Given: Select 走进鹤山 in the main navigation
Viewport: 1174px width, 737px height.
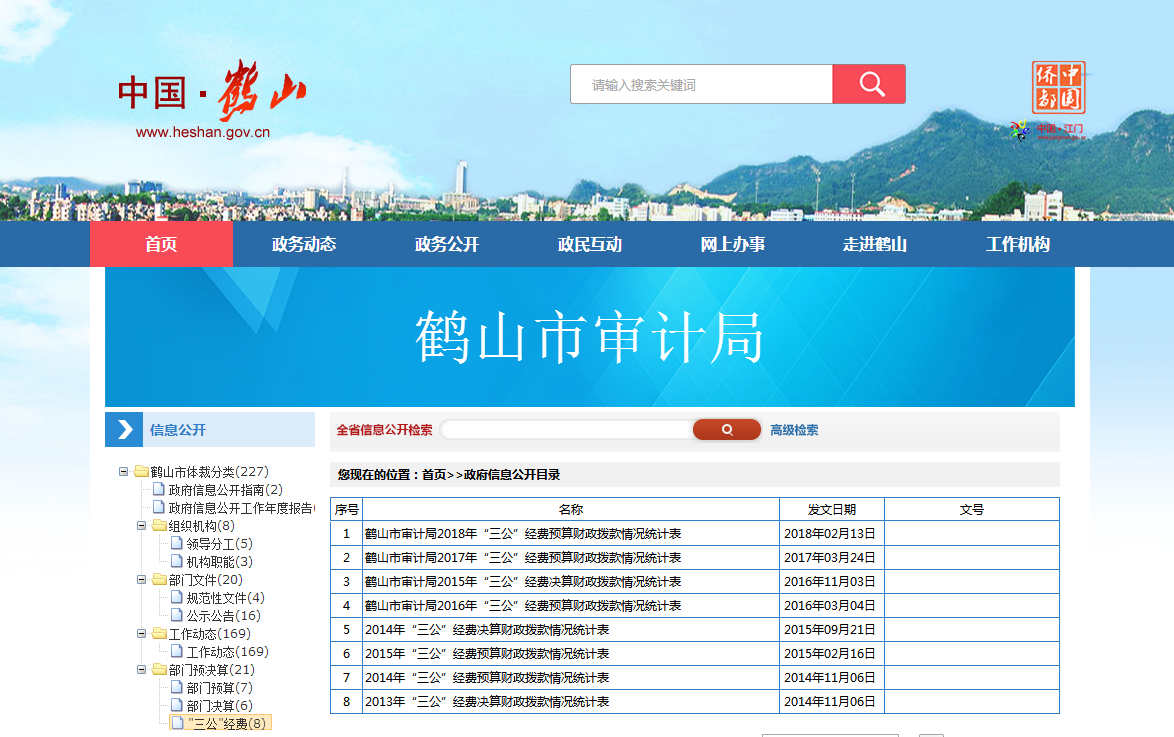Looking at the screenshot, I should click(x=875, y=245).
